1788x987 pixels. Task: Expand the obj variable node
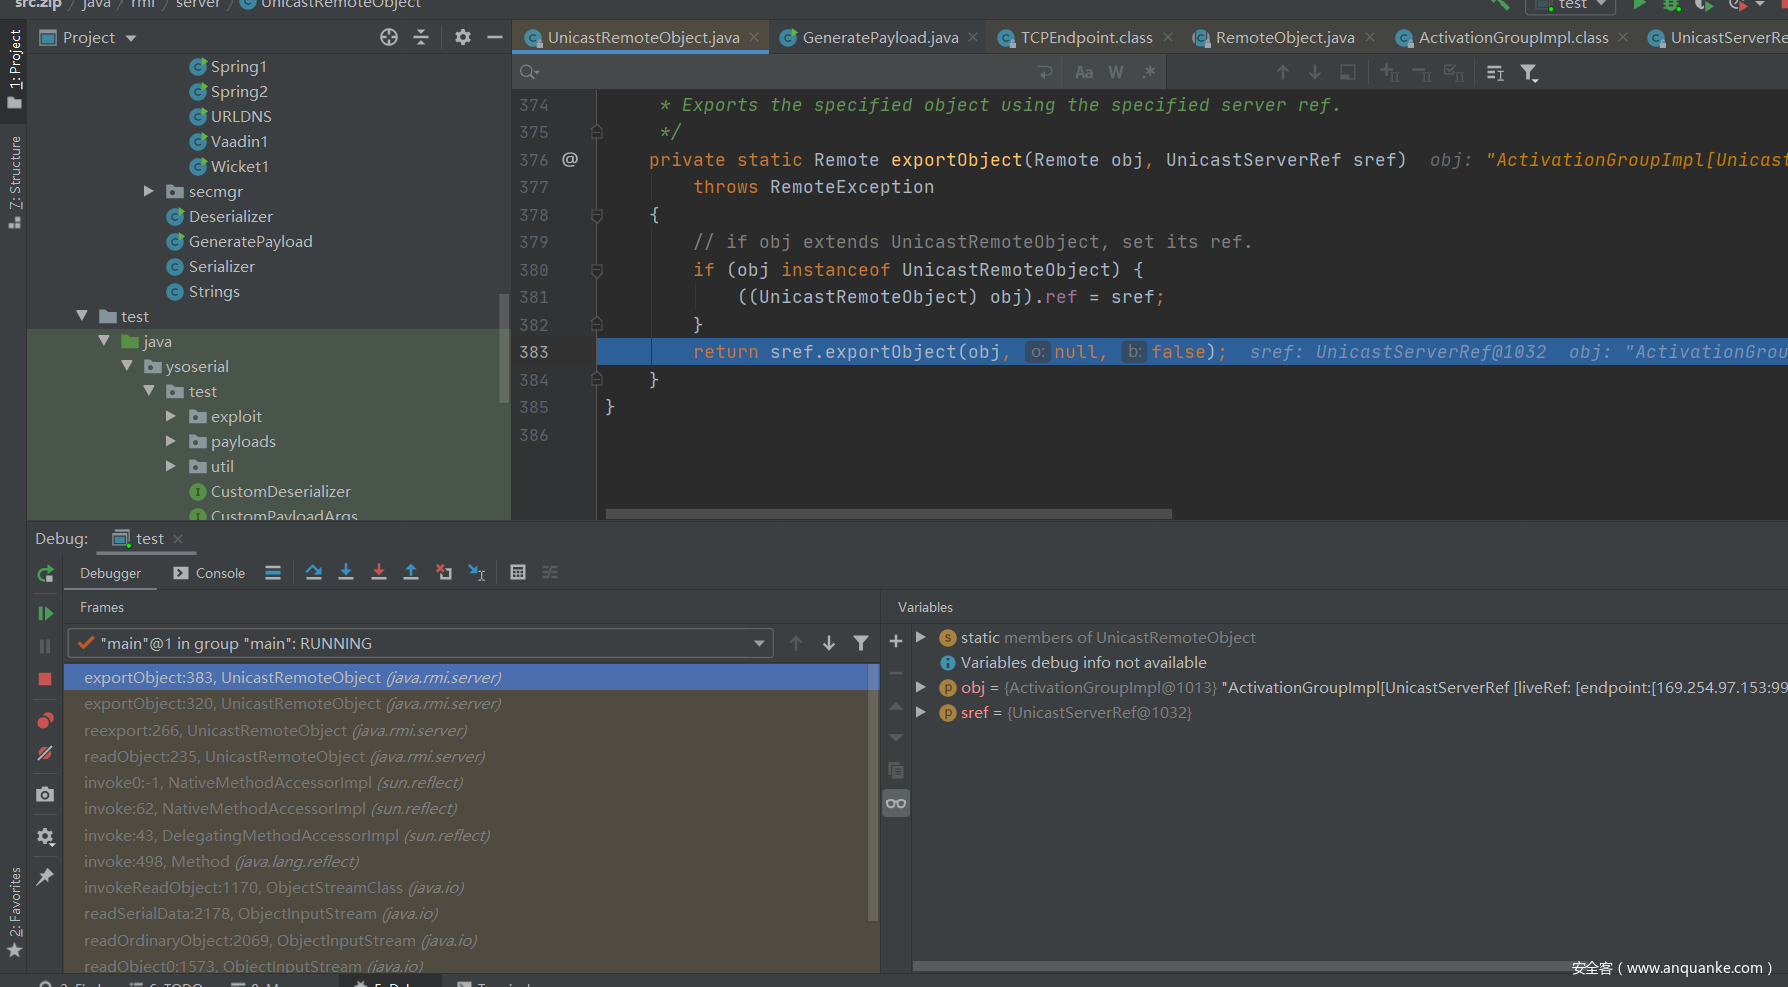coord(921,687)
